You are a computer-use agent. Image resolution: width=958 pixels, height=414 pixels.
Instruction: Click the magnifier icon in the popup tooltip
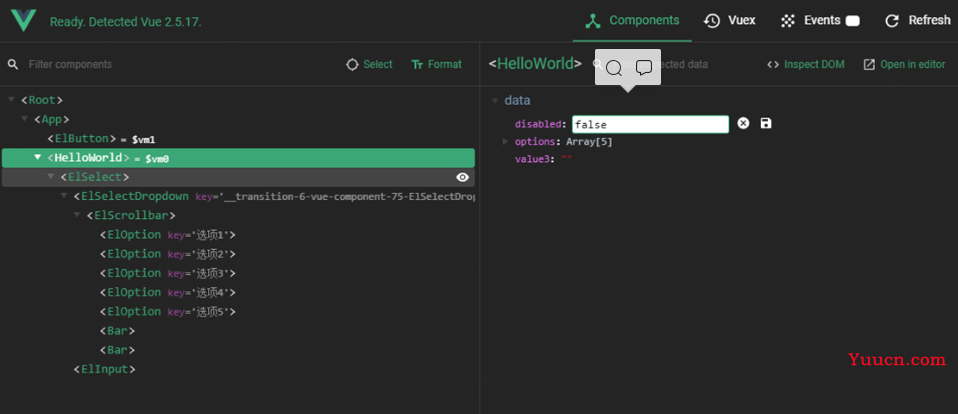pos(614,68)
